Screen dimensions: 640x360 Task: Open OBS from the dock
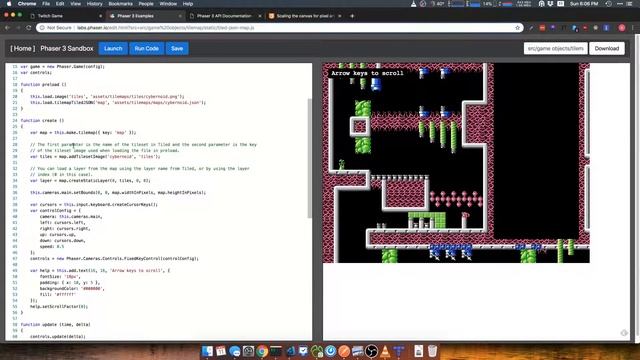point(371,351)
